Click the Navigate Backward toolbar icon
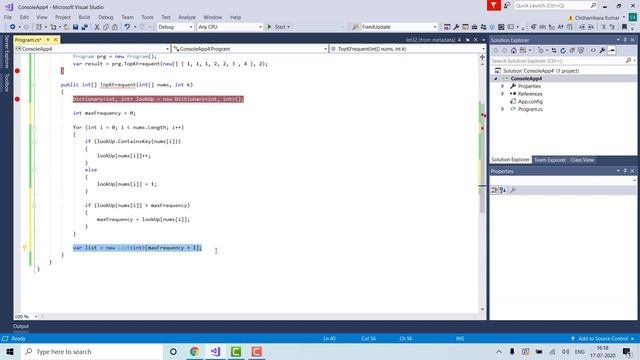This screenshot has width=640, height=360. pyautogui.click(x=13, y=27)
